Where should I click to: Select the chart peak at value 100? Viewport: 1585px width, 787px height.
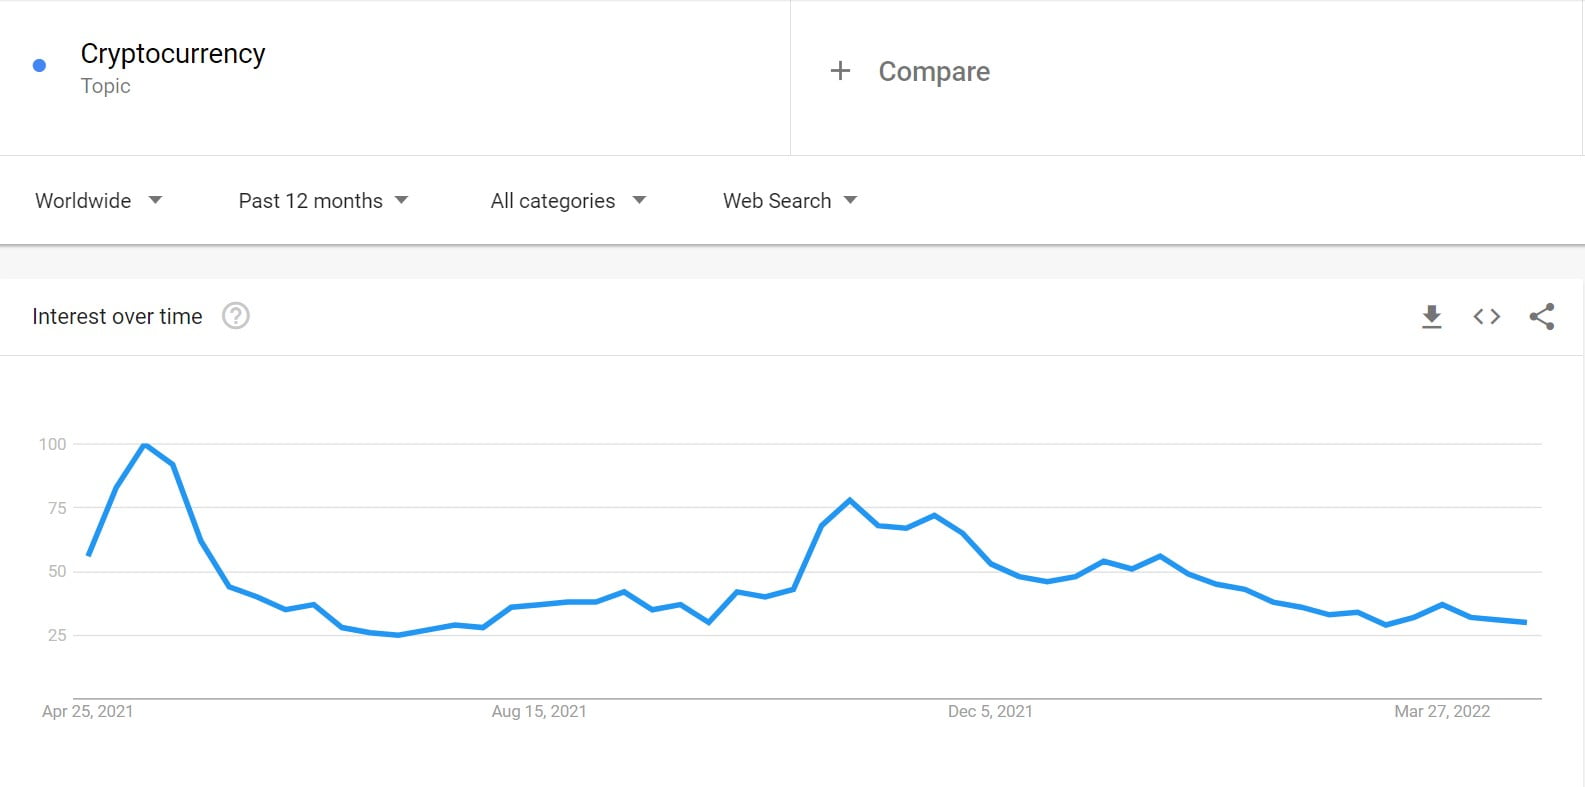pos(144,444)
